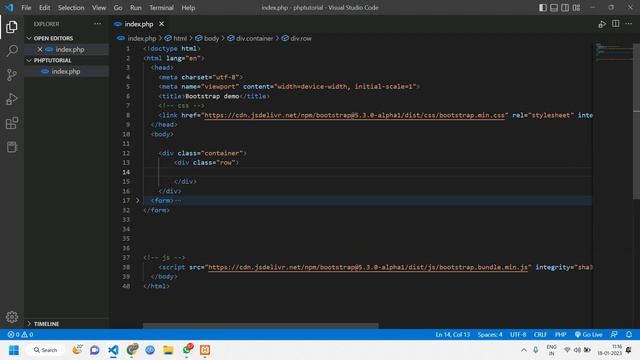Click the Run Code icon in editor toolbar
Viewport: 640px width, 360px height.
point(602,24)
